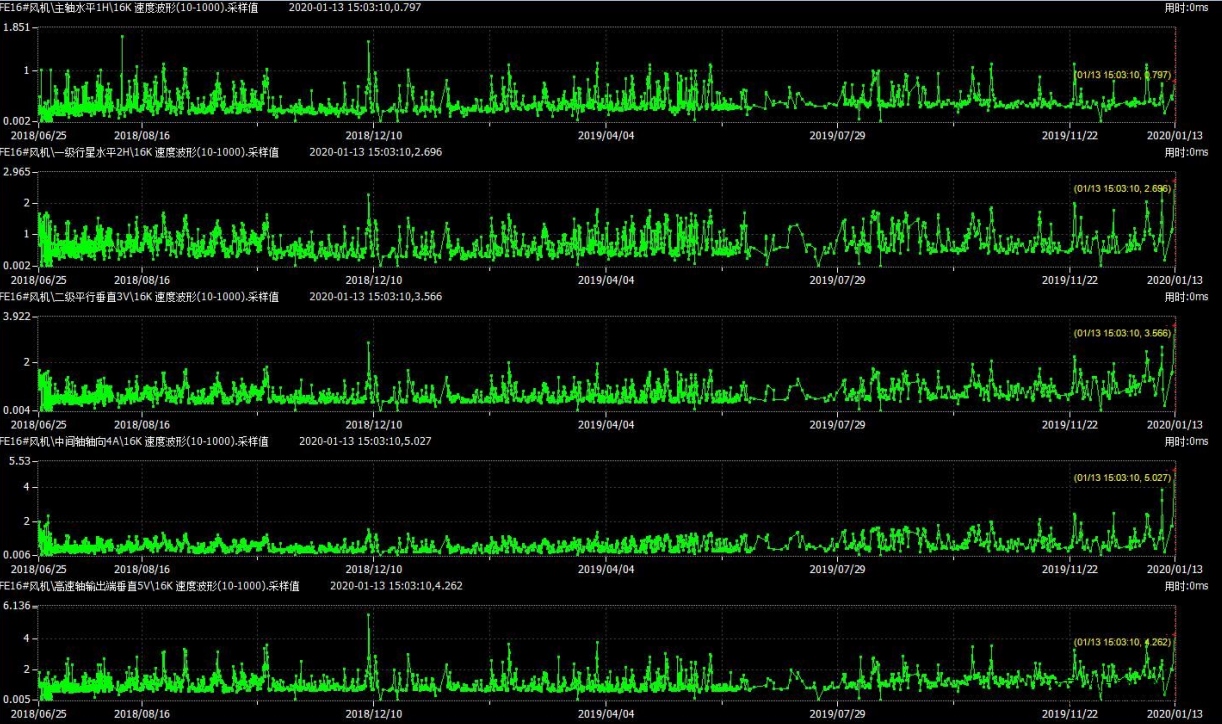Click the tallest peak in the 5V chart
Screen dimensions: 1222x724
[369, 614]
